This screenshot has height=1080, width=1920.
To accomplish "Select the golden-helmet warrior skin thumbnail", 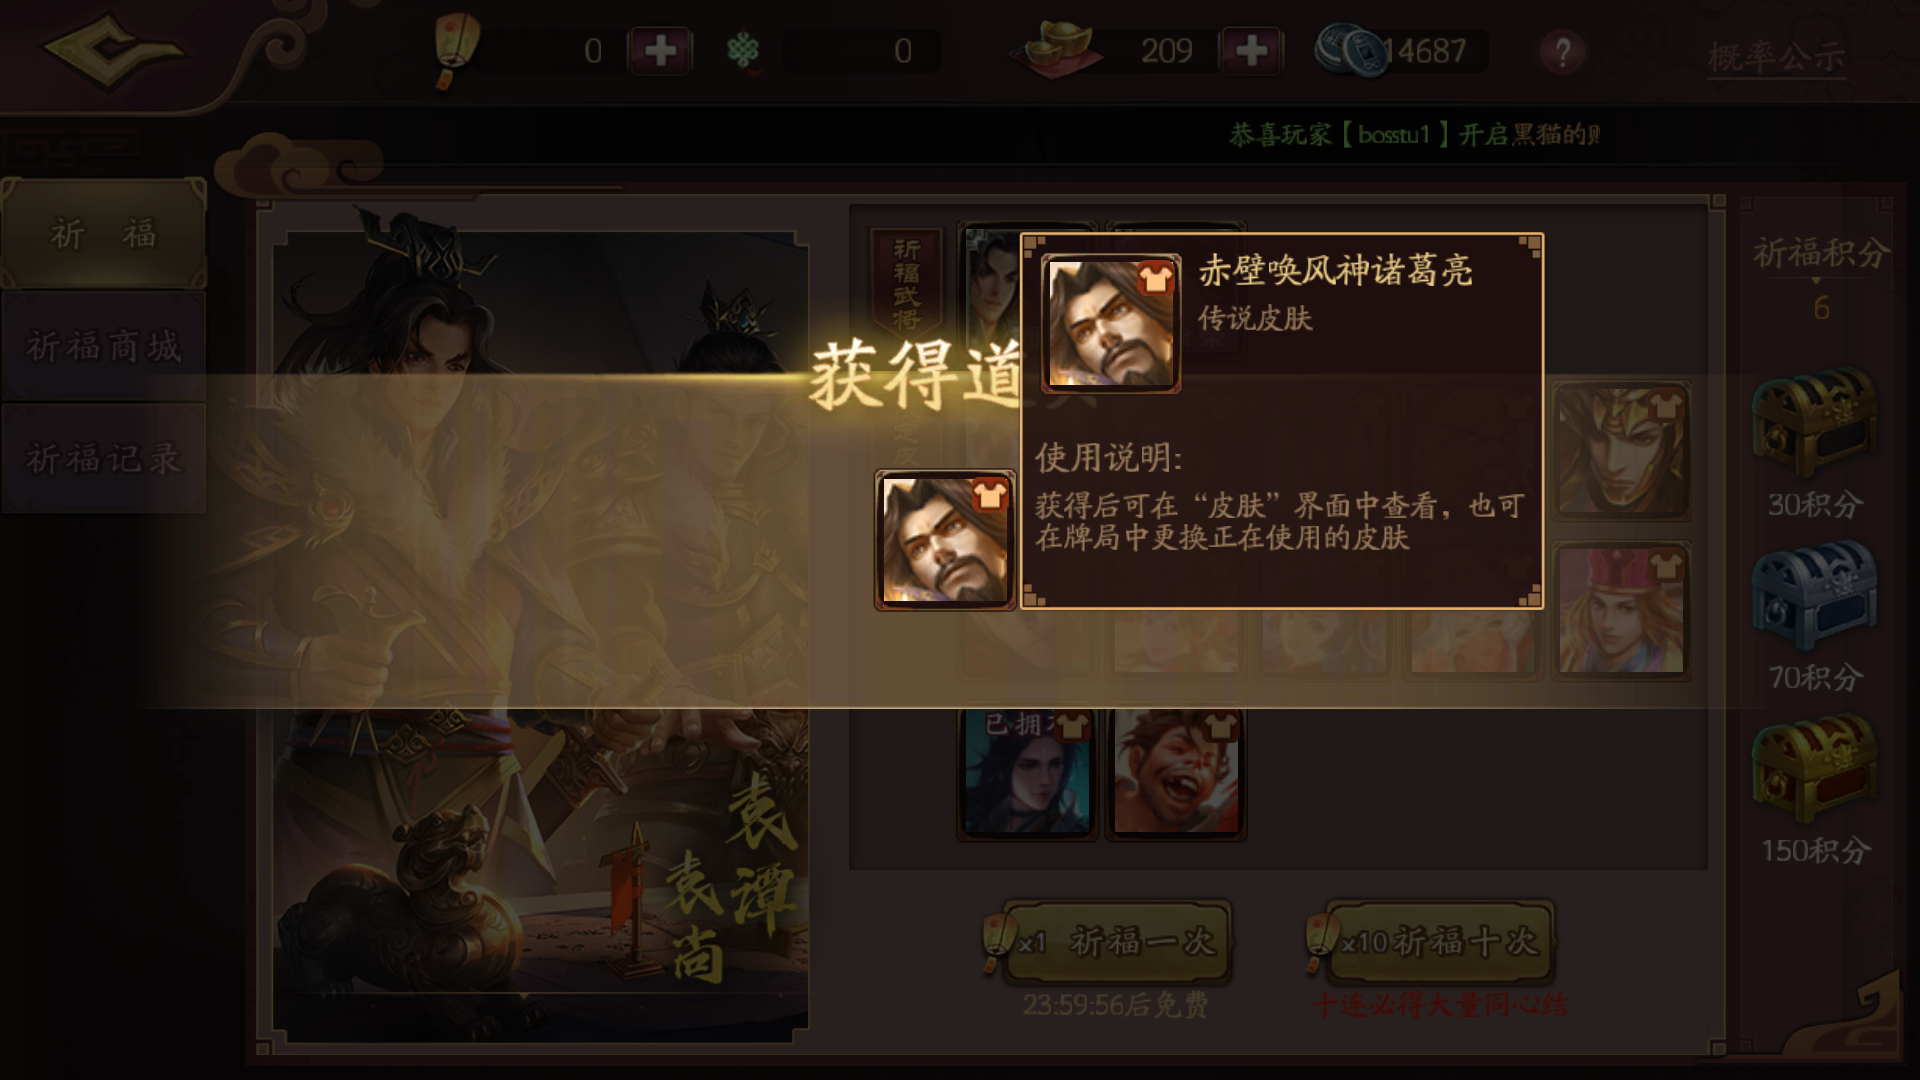I will [x=1621, y=451].
